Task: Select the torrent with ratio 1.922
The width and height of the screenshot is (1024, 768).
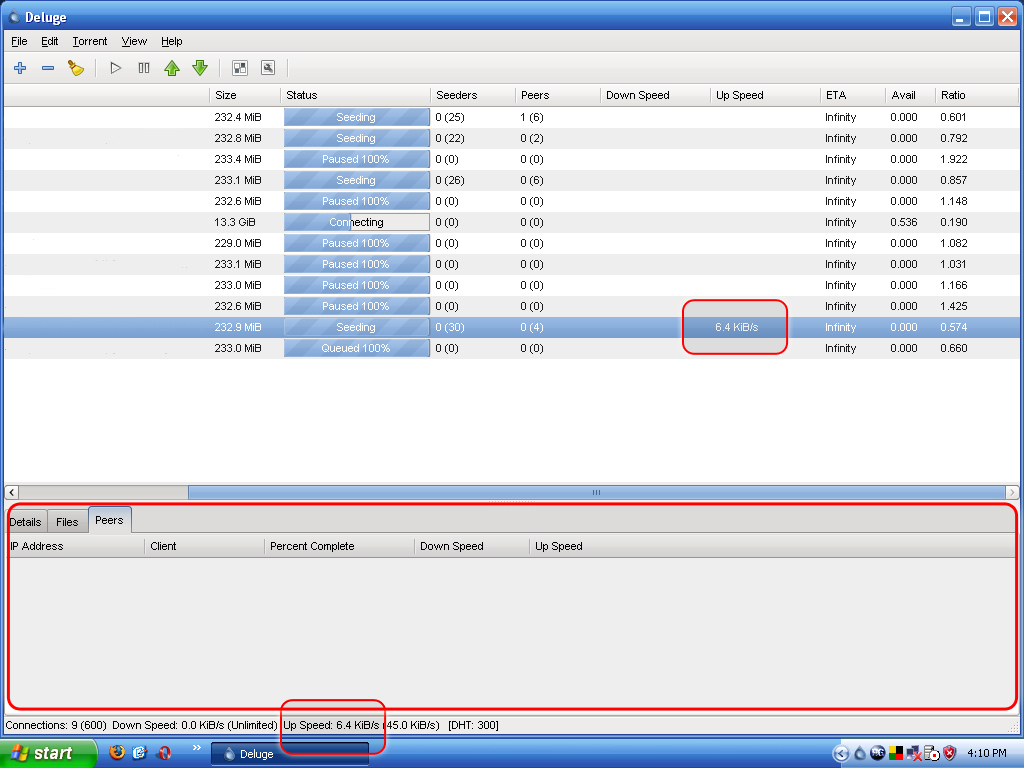Action: [511, 159]
